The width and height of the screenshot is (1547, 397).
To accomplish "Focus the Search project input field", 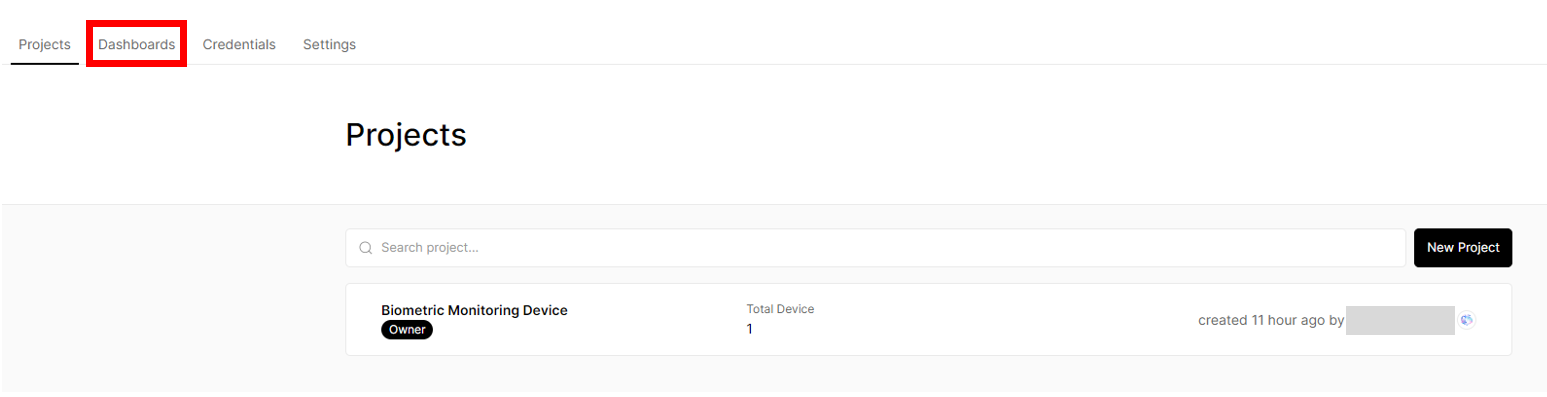I will (x=876, y=248).
